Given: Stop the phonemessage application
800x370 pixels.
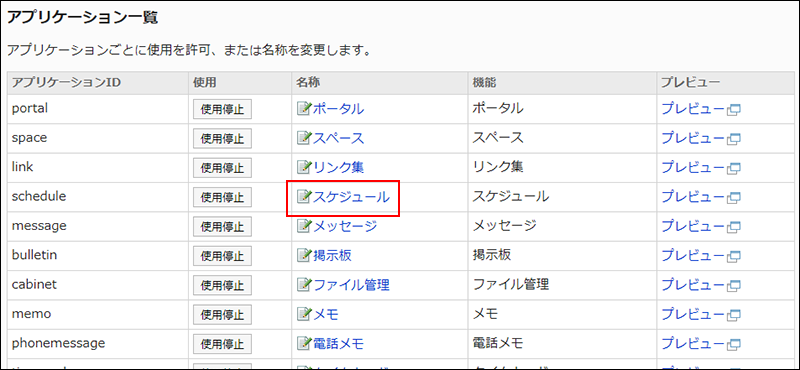Looking at the screenshot, I should (222, 343).
